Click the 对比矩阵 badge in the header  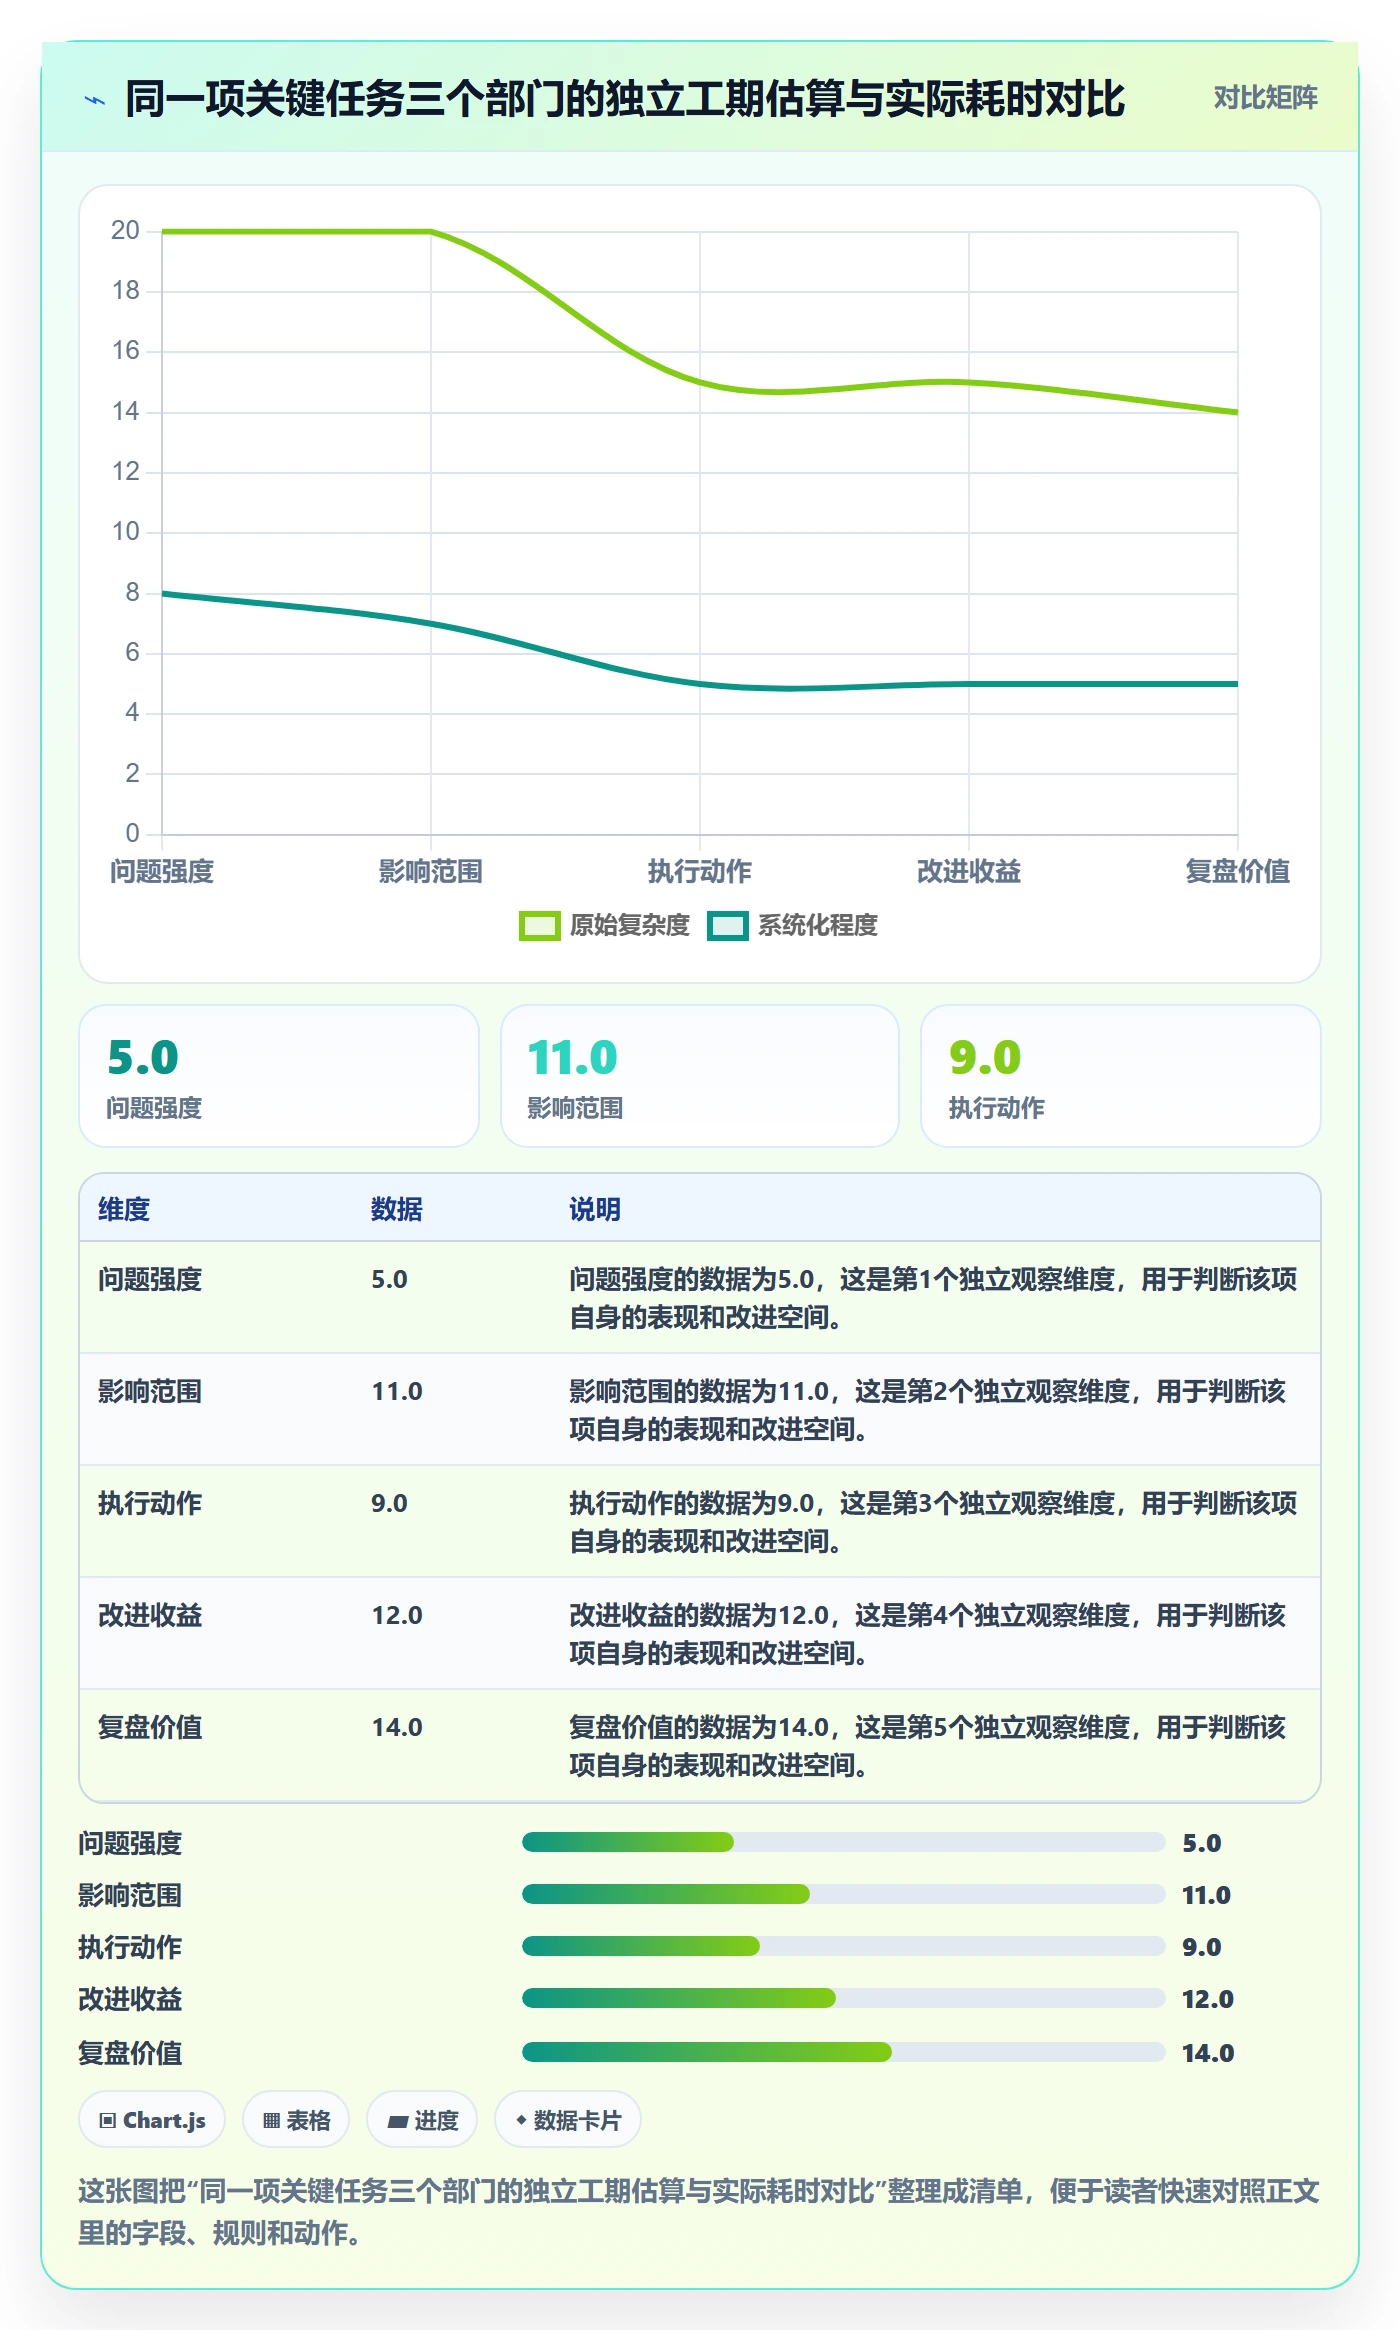[1265, 98]
